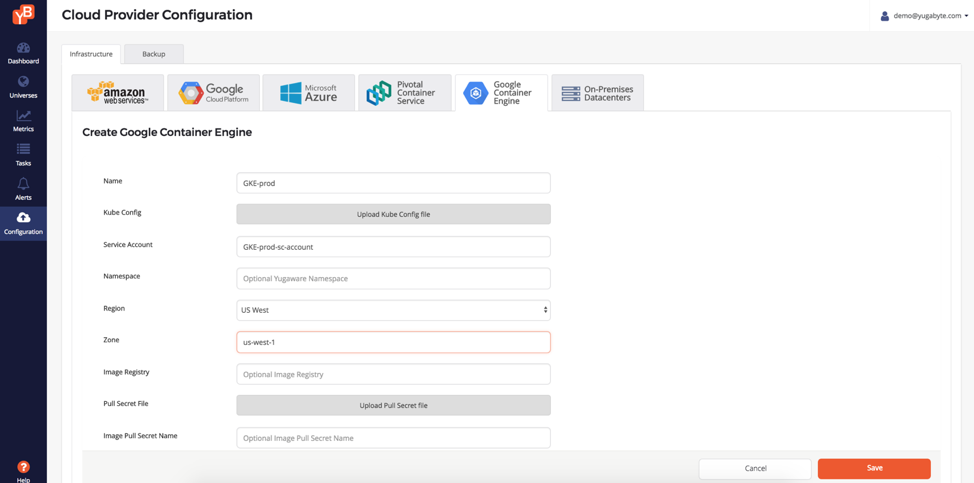This screenshot has width=974, height=483.
Task: Open the demo@yugabyte.com user menu
Action: click(924, 16)
